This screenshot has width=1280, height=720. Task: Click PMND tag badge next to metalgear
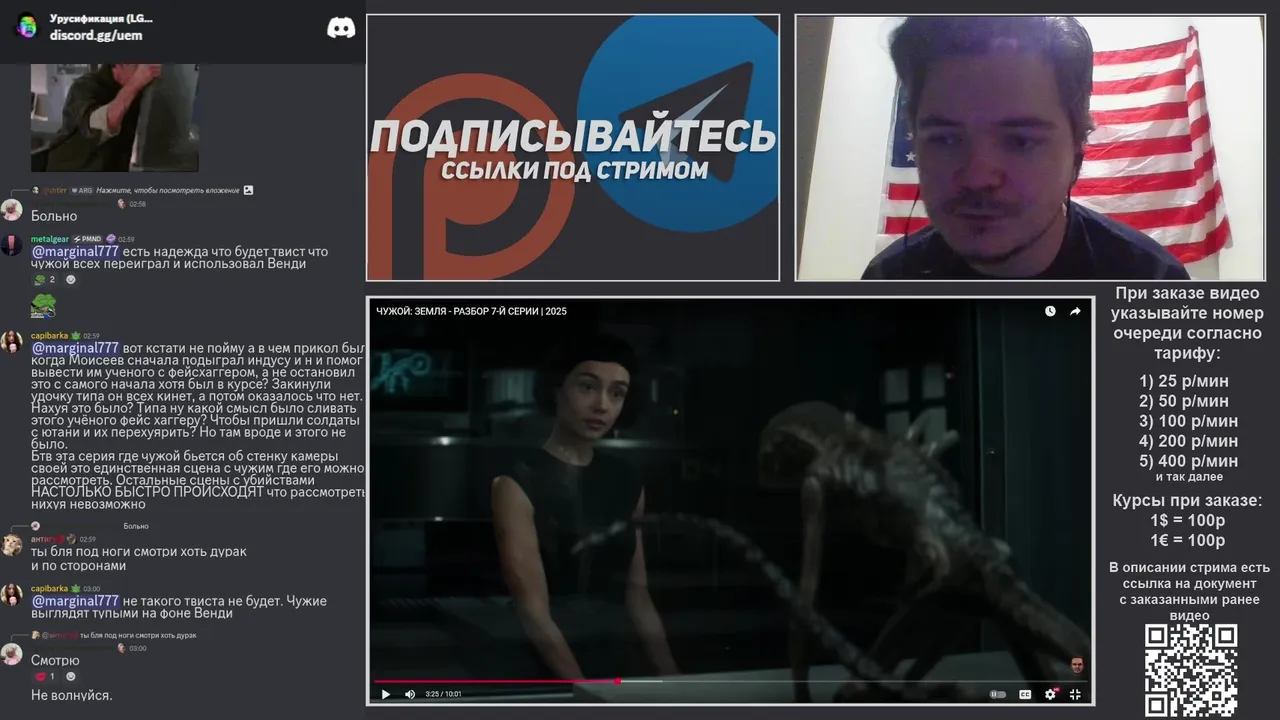pos(87,239)
